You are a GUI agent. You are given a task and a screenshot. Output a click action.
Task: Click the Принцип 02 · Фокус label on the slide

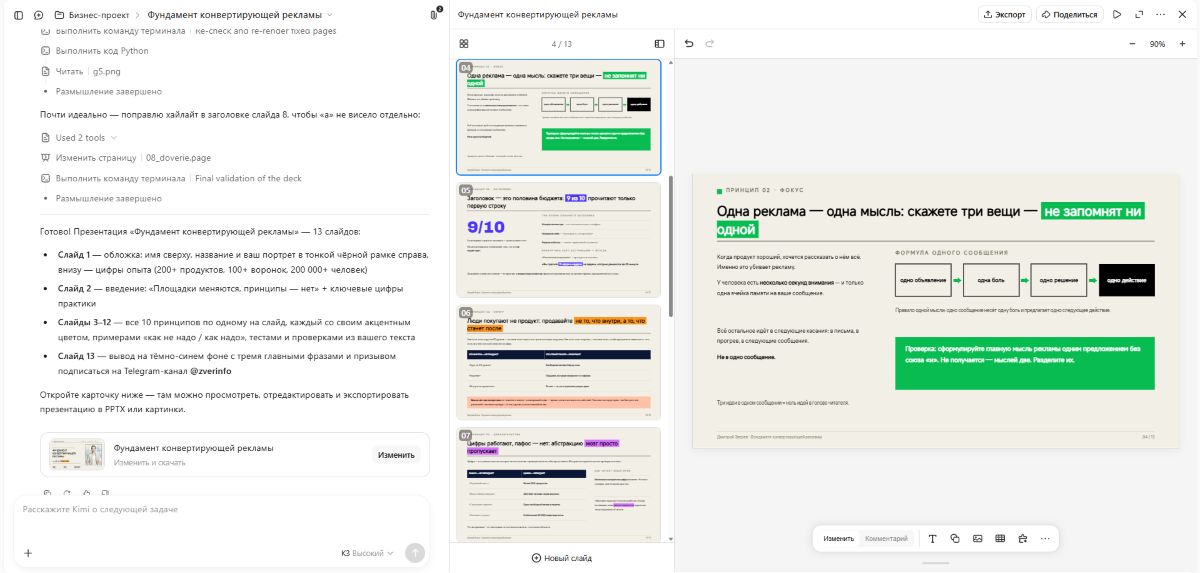click(x=764, y=190)
